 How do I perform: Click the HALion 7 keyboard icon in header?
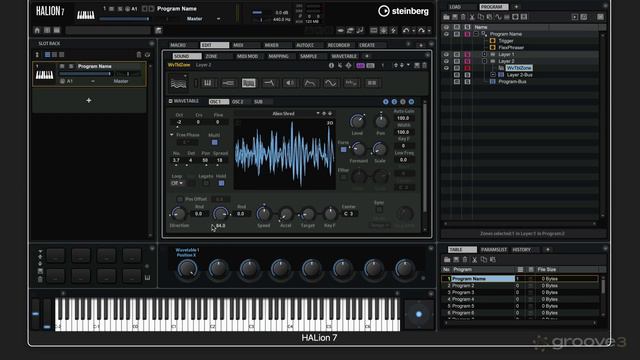[x=86, y=15]
